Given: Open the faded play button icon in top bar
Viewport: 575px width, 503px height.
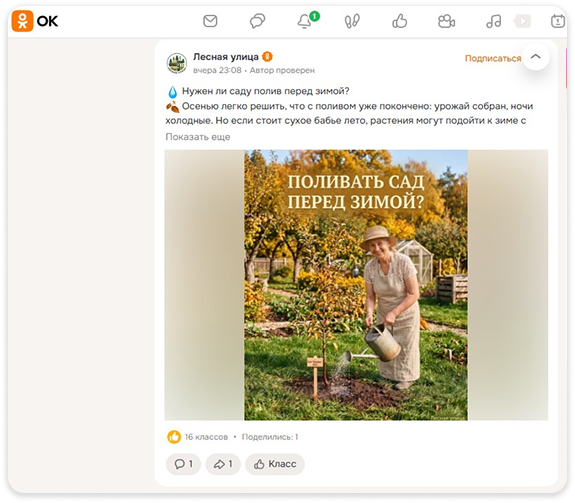Looking at the screenshot, I should point(522,21).
